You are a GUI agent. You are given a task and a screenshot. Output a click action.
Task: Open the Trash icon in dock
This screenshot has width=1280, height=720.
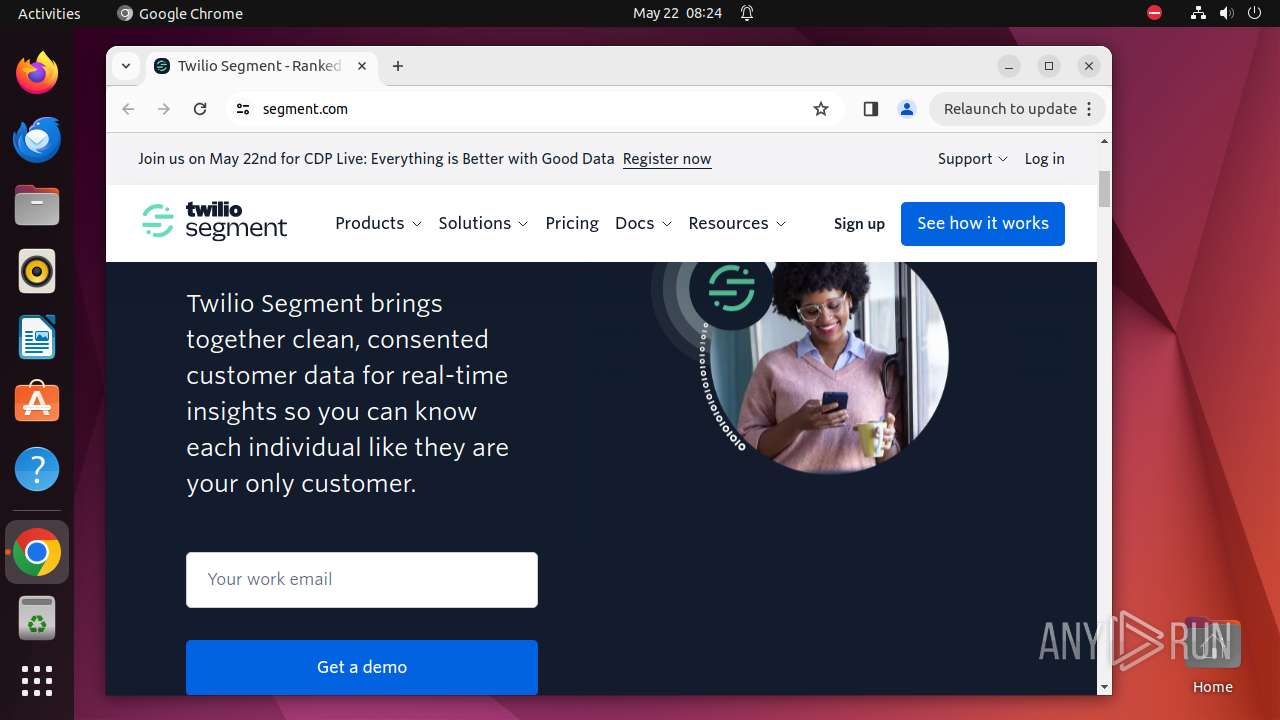[37, 618]
